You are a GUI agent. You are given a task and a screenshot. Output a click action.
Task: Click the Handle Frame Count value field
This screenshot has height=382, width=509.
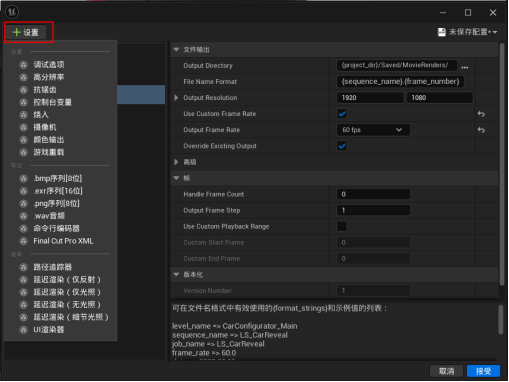pyautogui.click(x=373, y=194)
